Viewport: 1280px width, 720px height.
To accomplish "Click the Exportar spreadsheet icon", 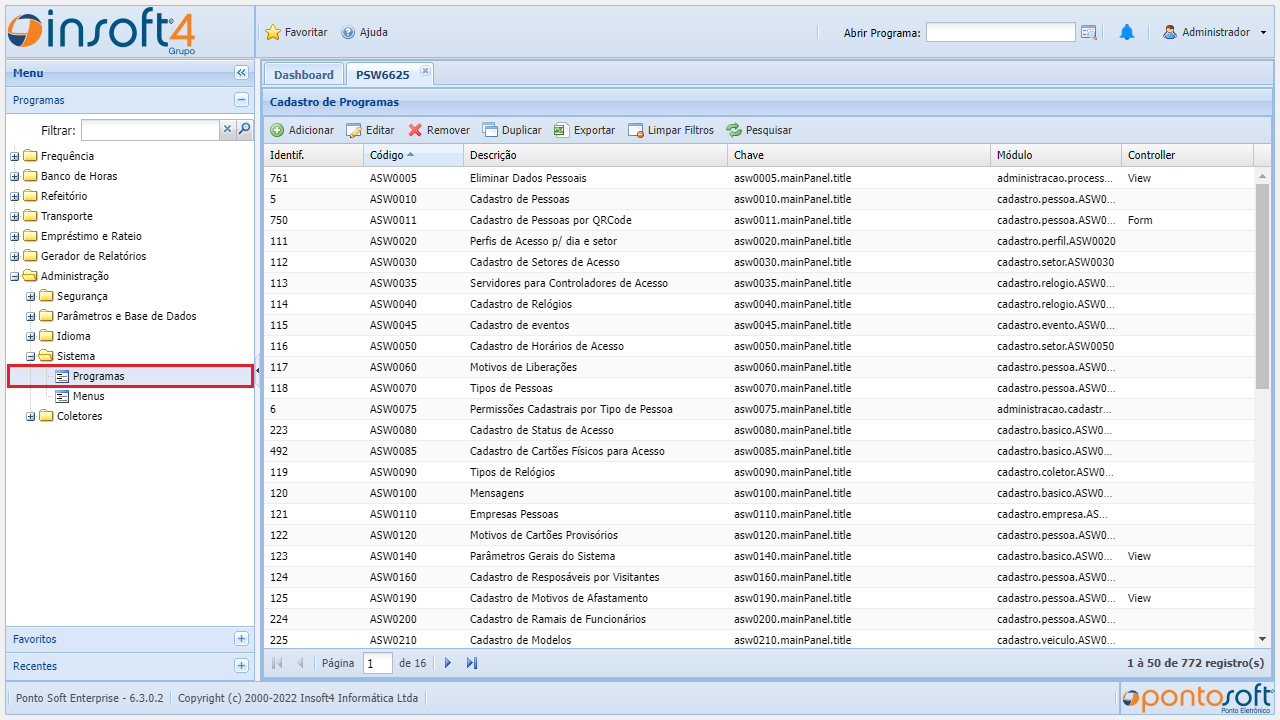I will [x=561, y=130].
